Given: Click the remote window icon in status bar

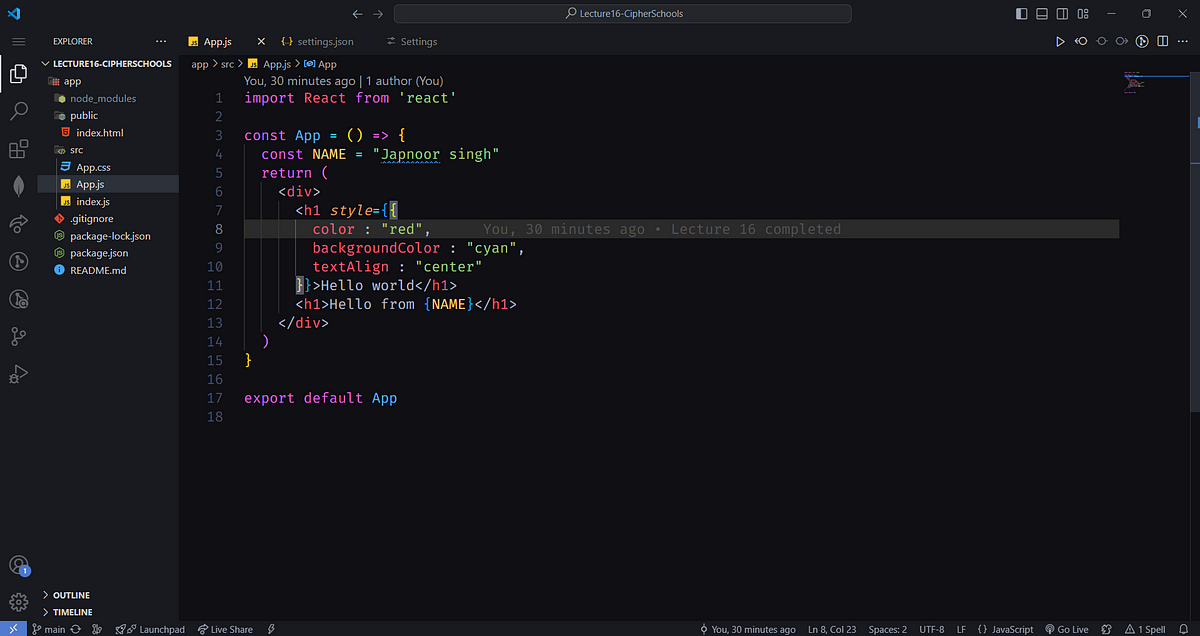Looking at the screenshot, I should pyautogui.click(x=13, y=629).
